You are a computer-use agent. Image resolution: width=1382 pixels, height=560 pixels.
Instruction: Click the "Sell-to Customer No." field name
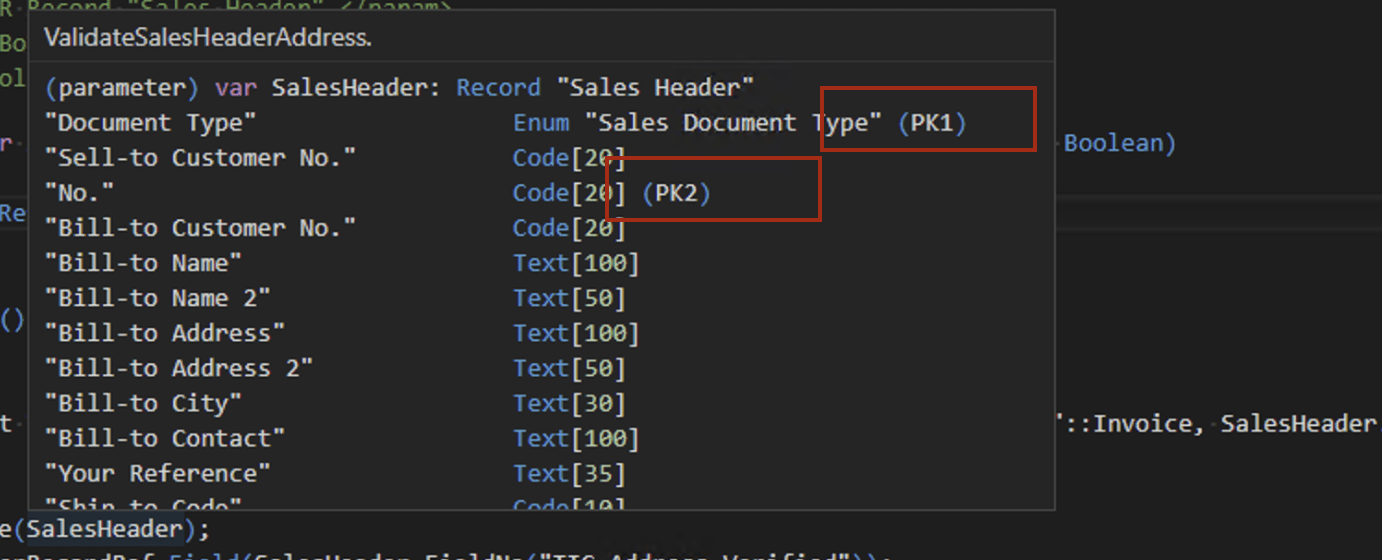click(200, 158)
